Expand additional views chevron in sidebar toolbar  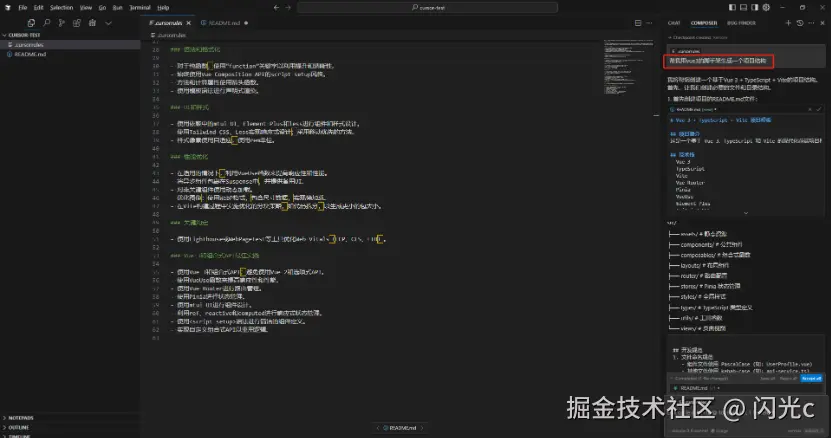tap(108, 23)
